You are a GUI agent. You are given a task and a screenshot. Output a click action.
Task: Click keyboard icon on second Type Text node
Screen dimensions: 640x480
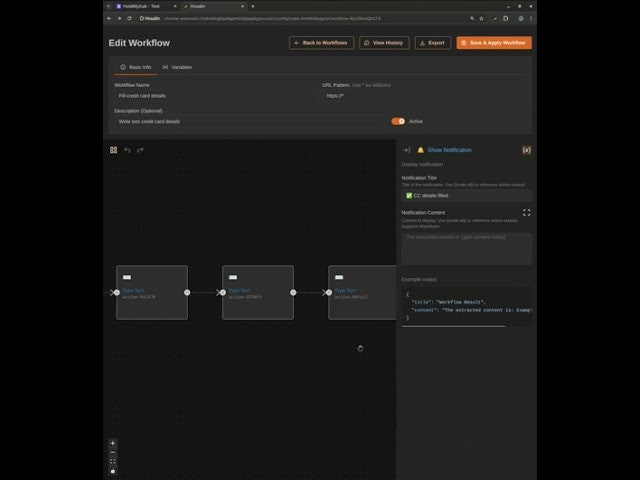click(x=233, y=278)
